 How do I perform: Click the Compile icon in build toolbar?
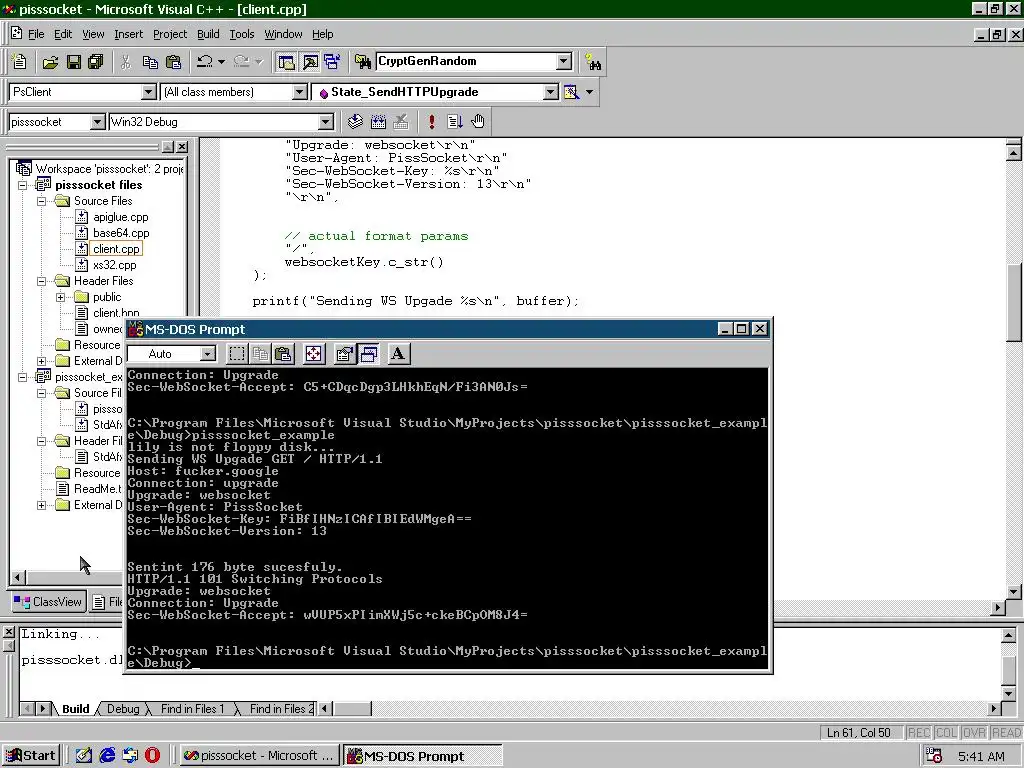[355, 121]
